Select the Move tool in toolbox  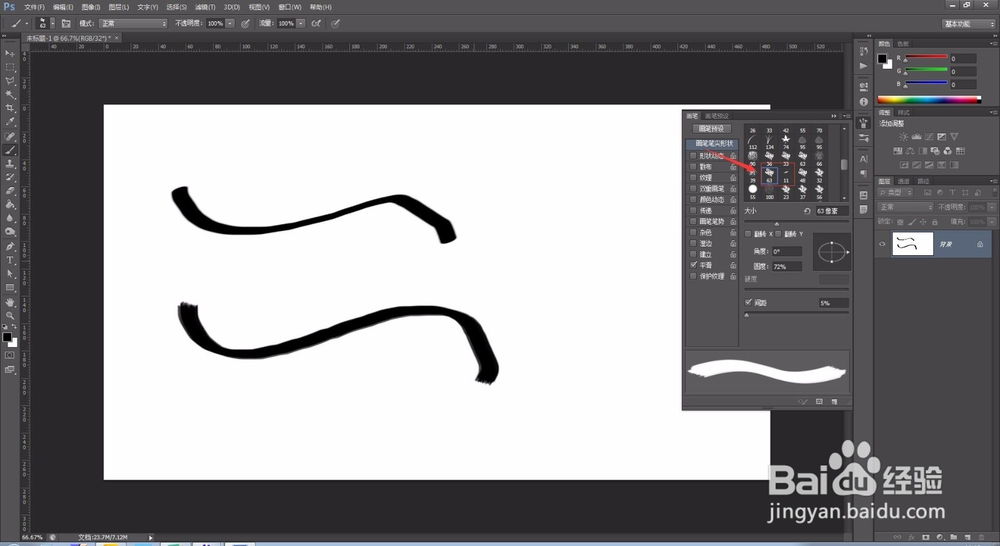tap(10, 54)
